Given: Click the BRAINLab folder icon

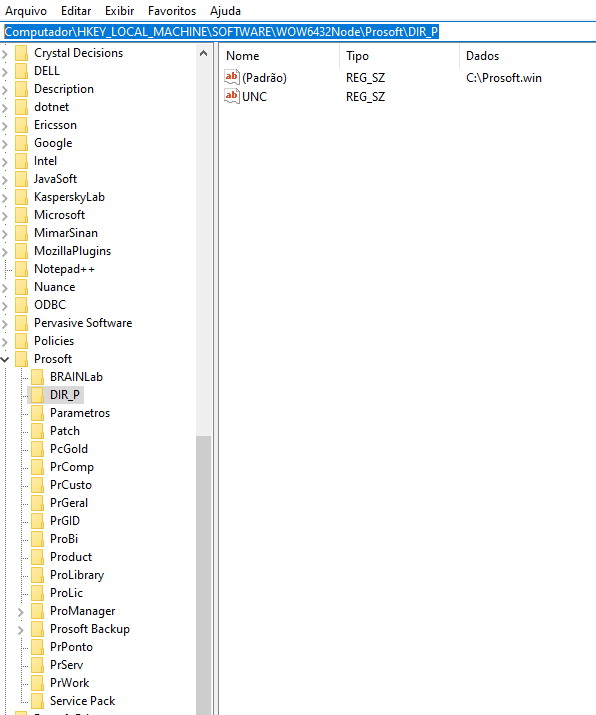Looking at the screenshot, I should click(x=37, y=377).
